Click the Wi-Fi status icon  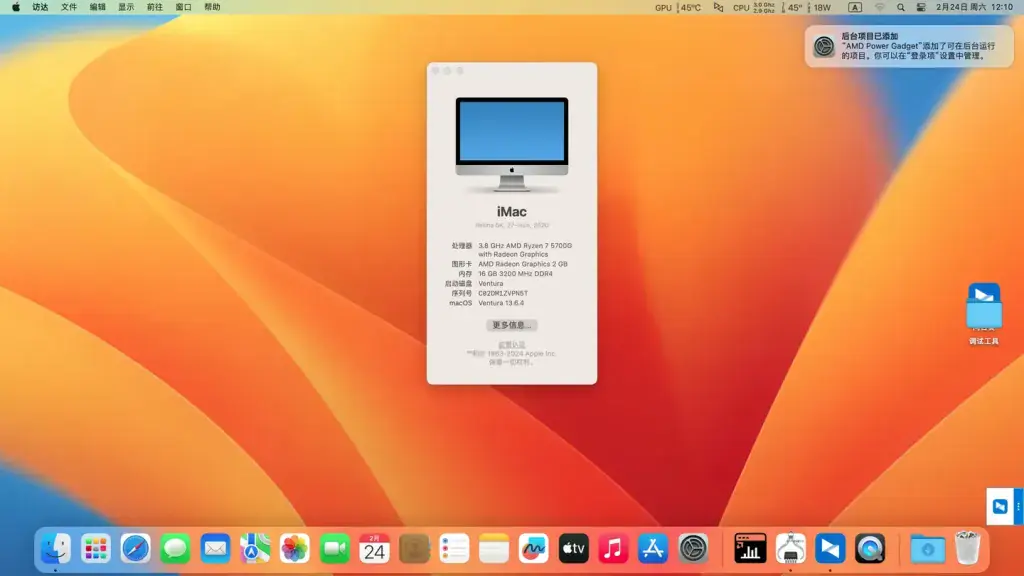[x=880, y=7]
